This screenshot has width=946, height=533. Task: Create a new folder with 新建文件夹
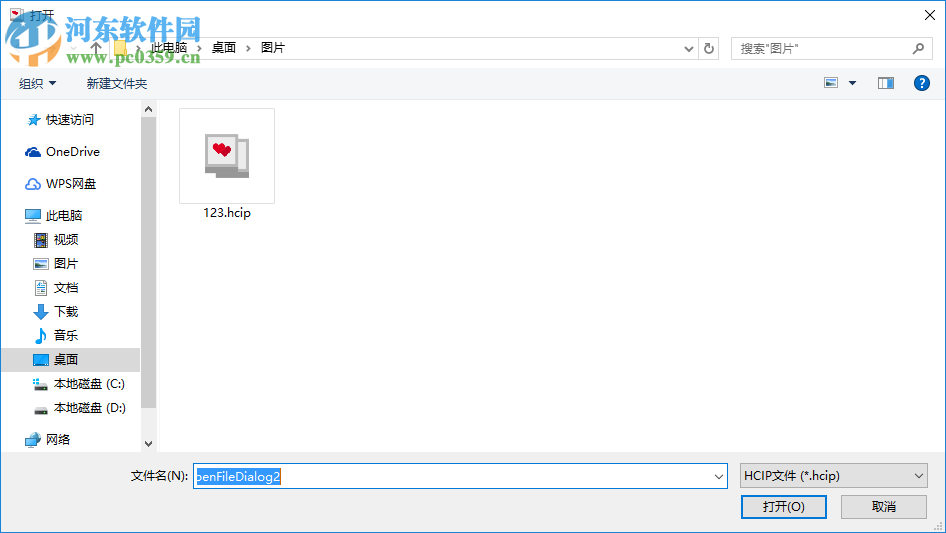[x=116, y=83]
